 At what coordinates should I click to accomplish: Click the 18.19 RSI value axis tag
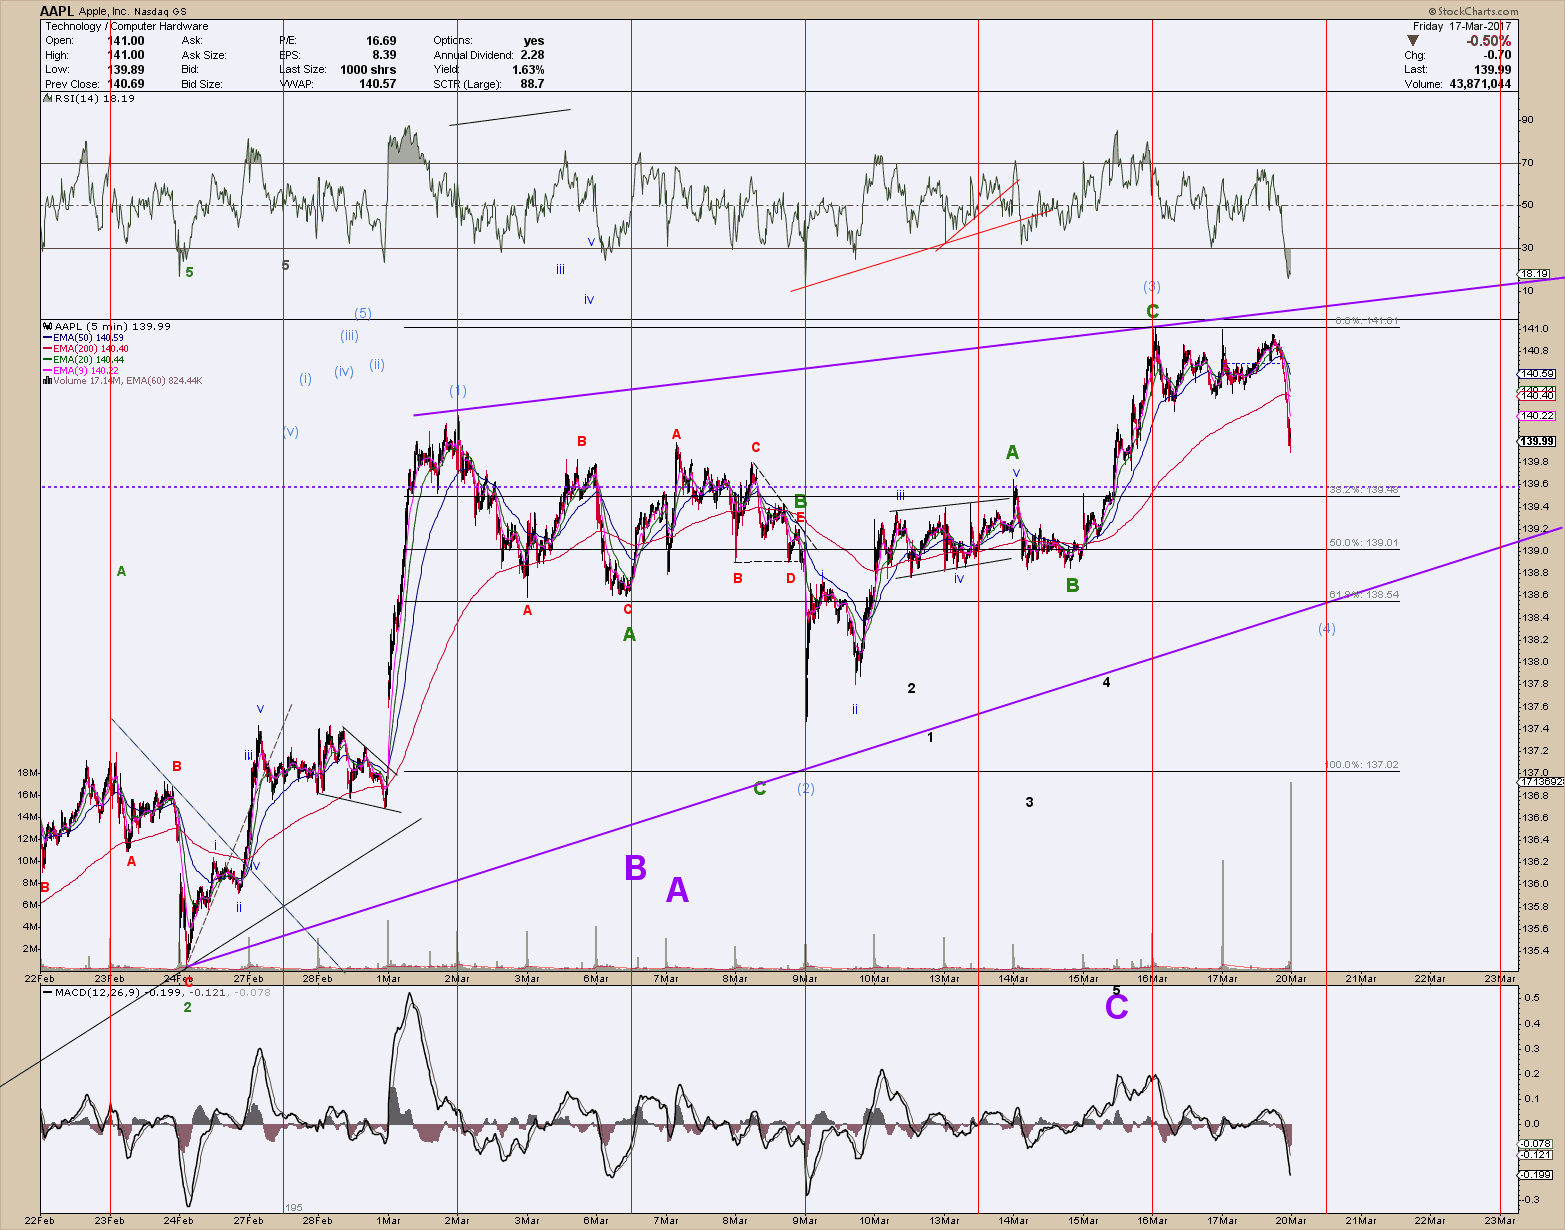coord(1535,274)
